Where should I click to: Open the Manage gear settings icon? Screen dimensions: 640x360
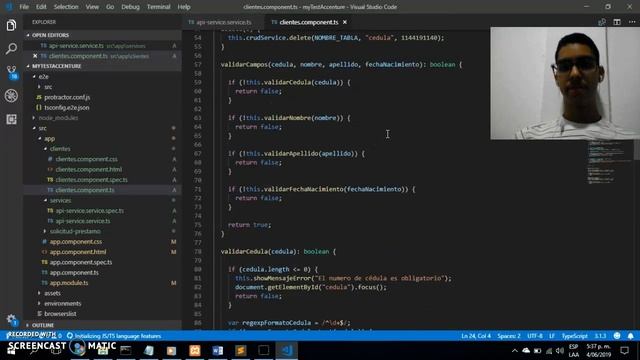(x=11, y=319)
